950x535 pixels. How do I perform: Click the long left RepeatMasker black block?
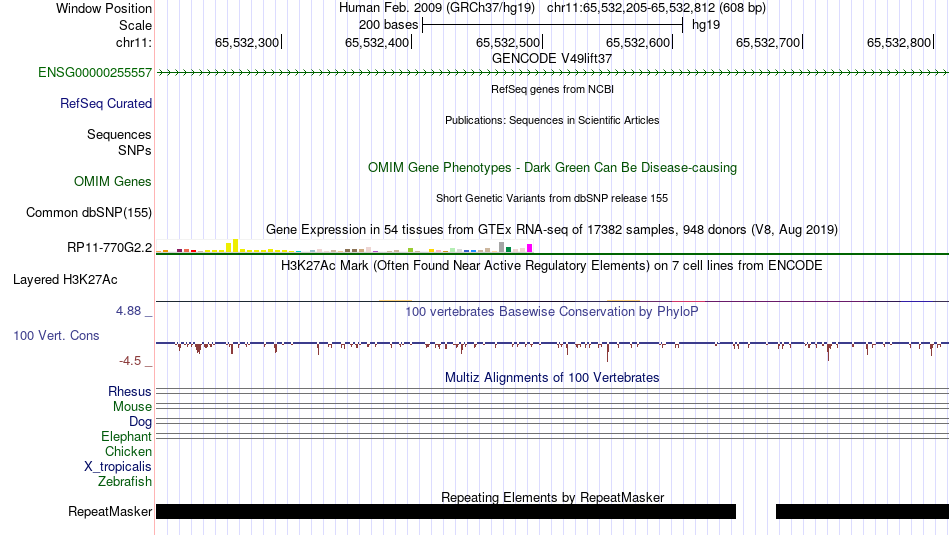446,511
